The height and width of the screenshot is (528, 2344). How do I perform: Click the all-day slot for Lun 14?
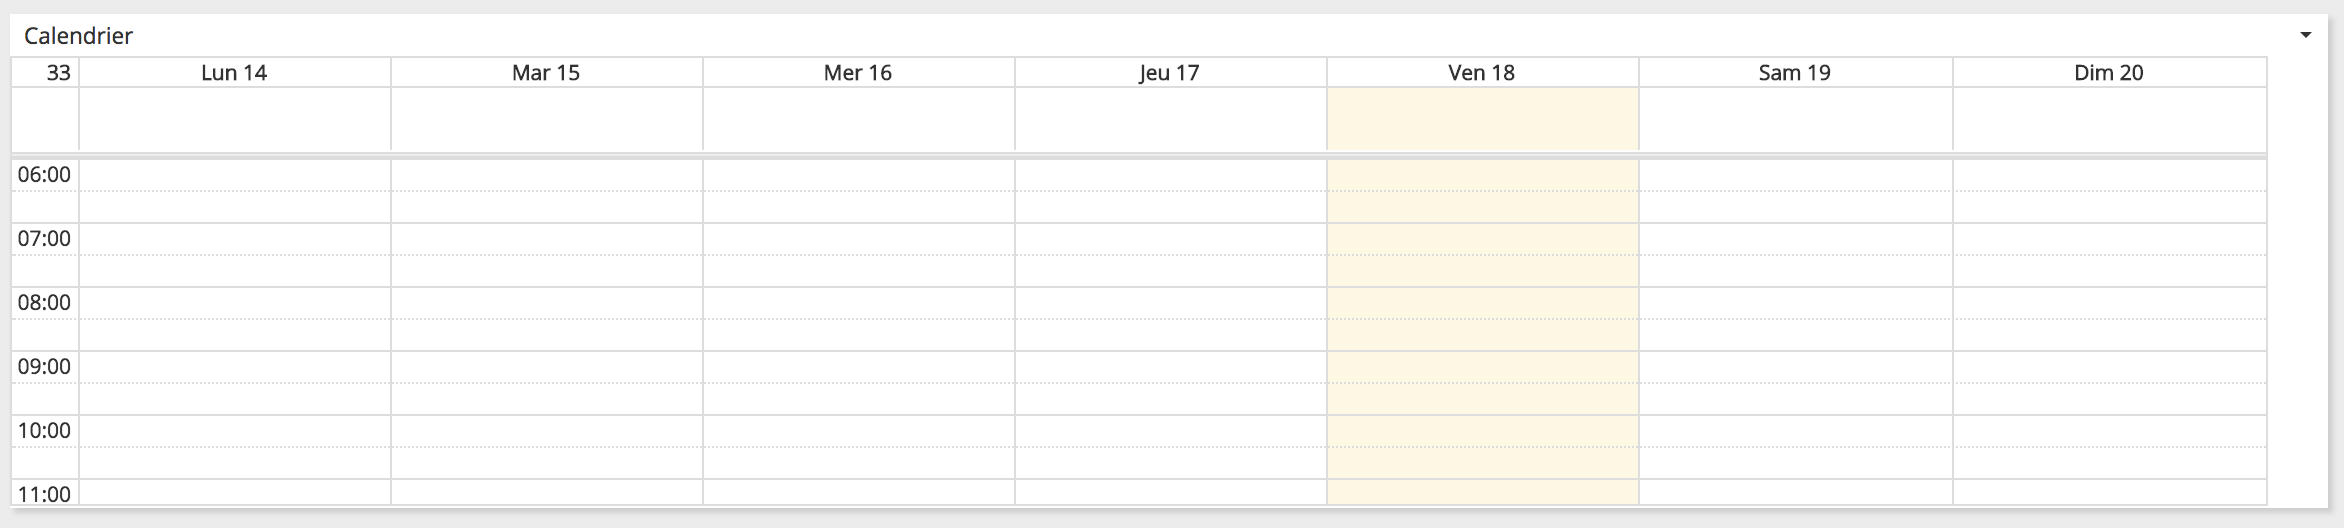234,119
